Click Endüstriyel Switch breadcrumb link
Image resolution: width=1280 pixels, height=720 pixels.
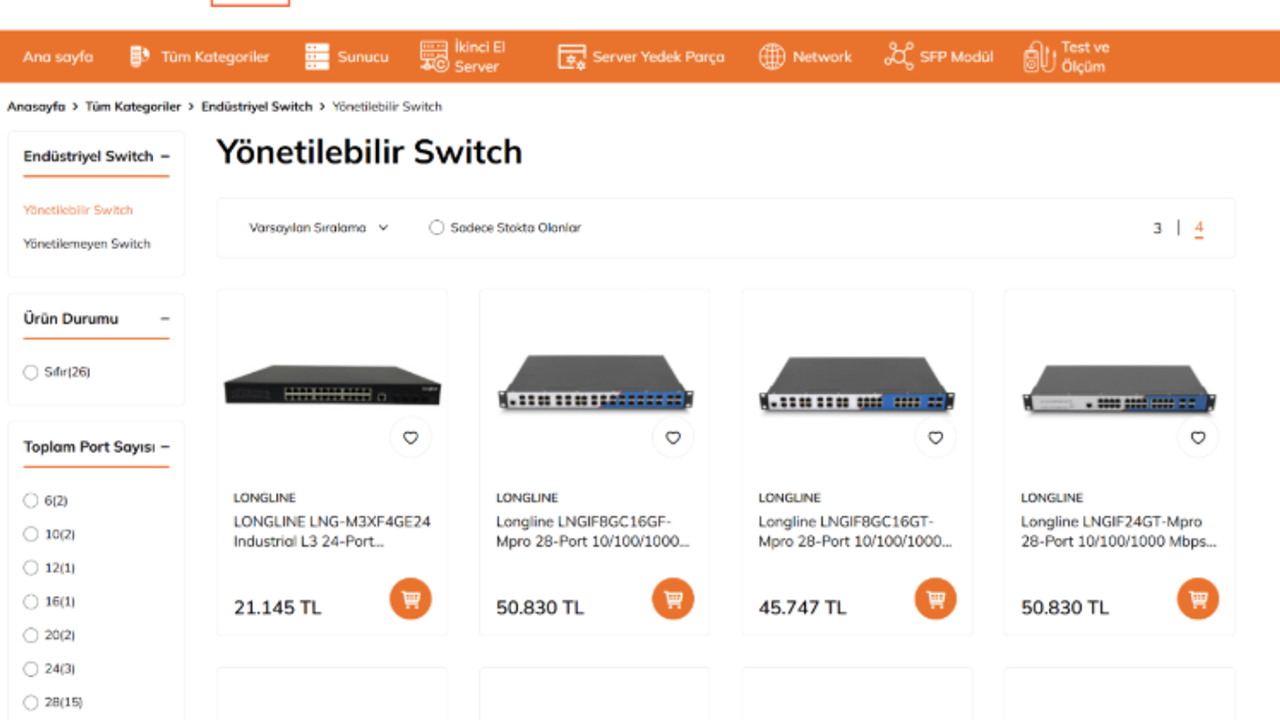[x=257, y=106]
